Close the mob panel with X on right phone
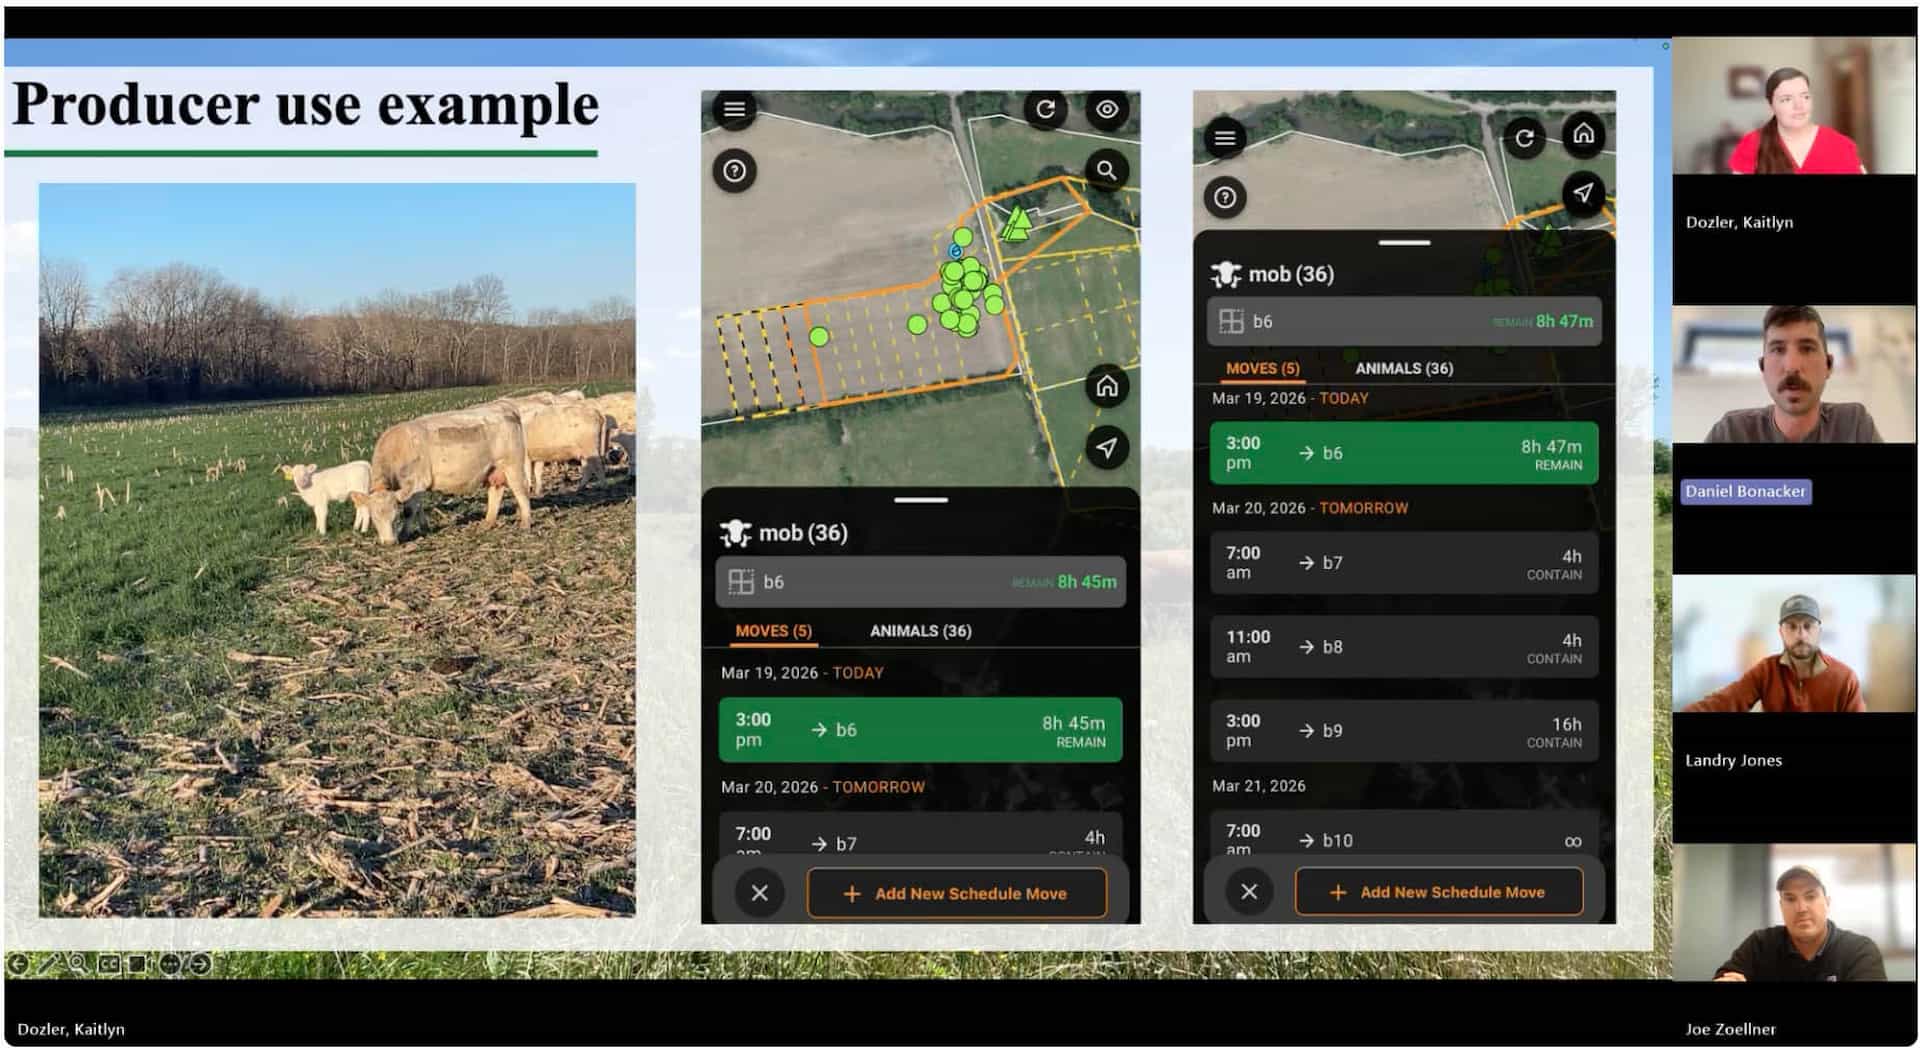 tap(1249, 892)
